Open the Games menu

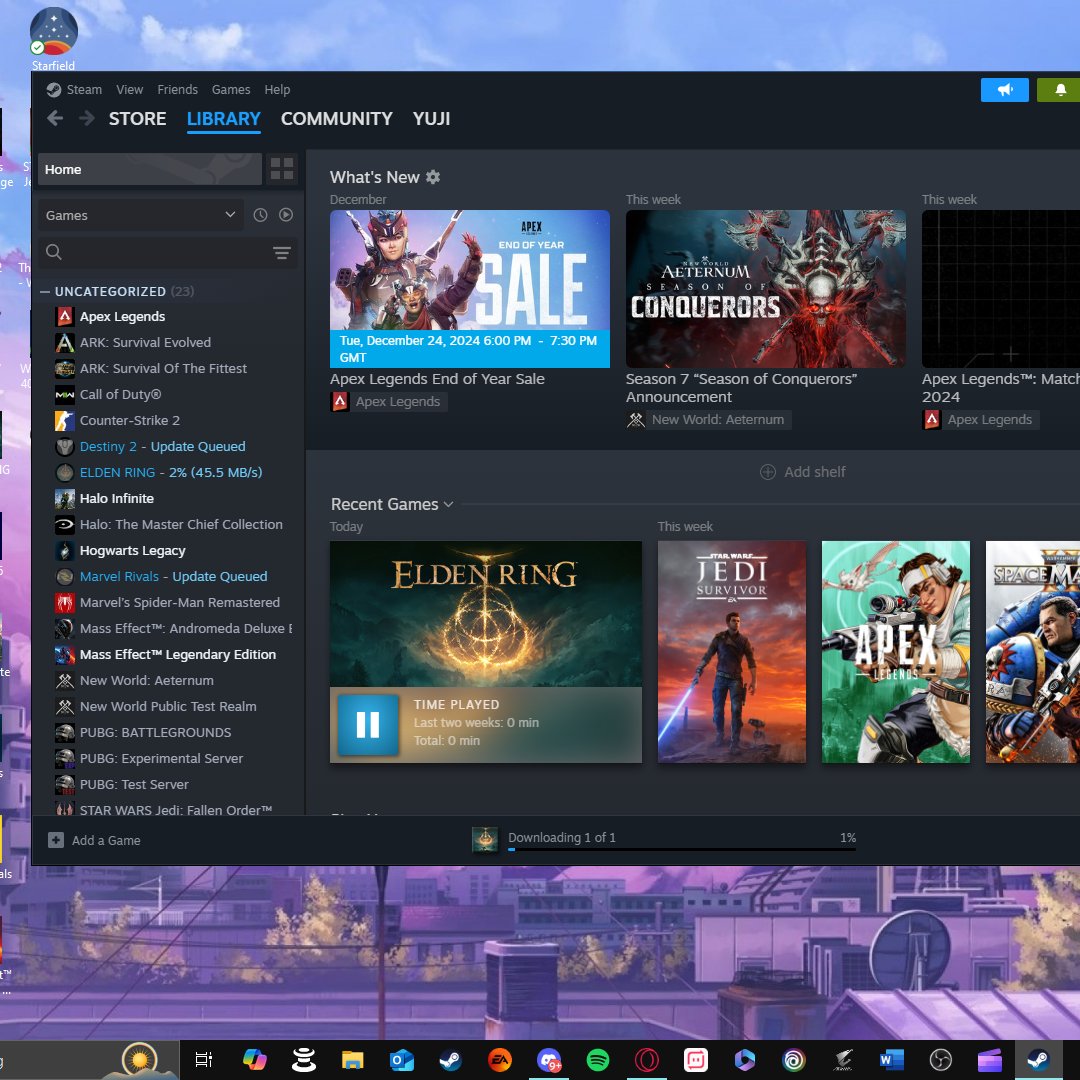click(231, 90)
